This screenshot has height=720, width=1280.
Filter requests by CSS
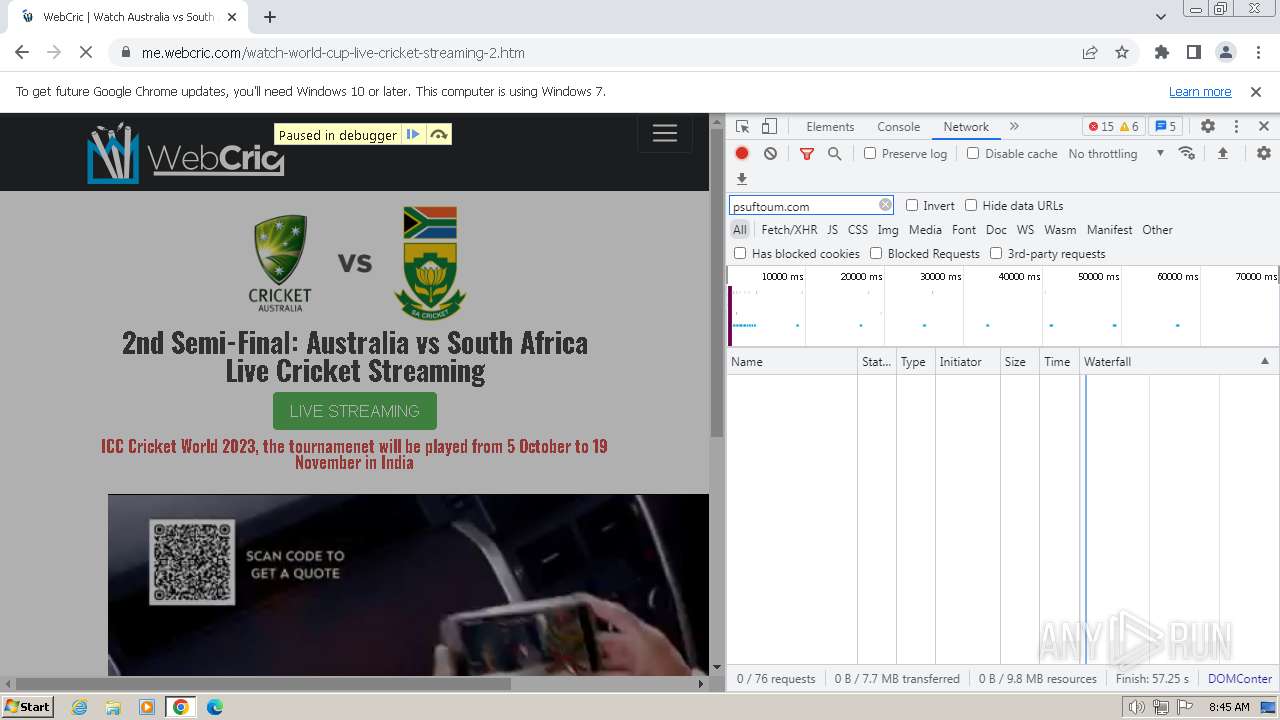pyautogui.click(x=858, y=230)
